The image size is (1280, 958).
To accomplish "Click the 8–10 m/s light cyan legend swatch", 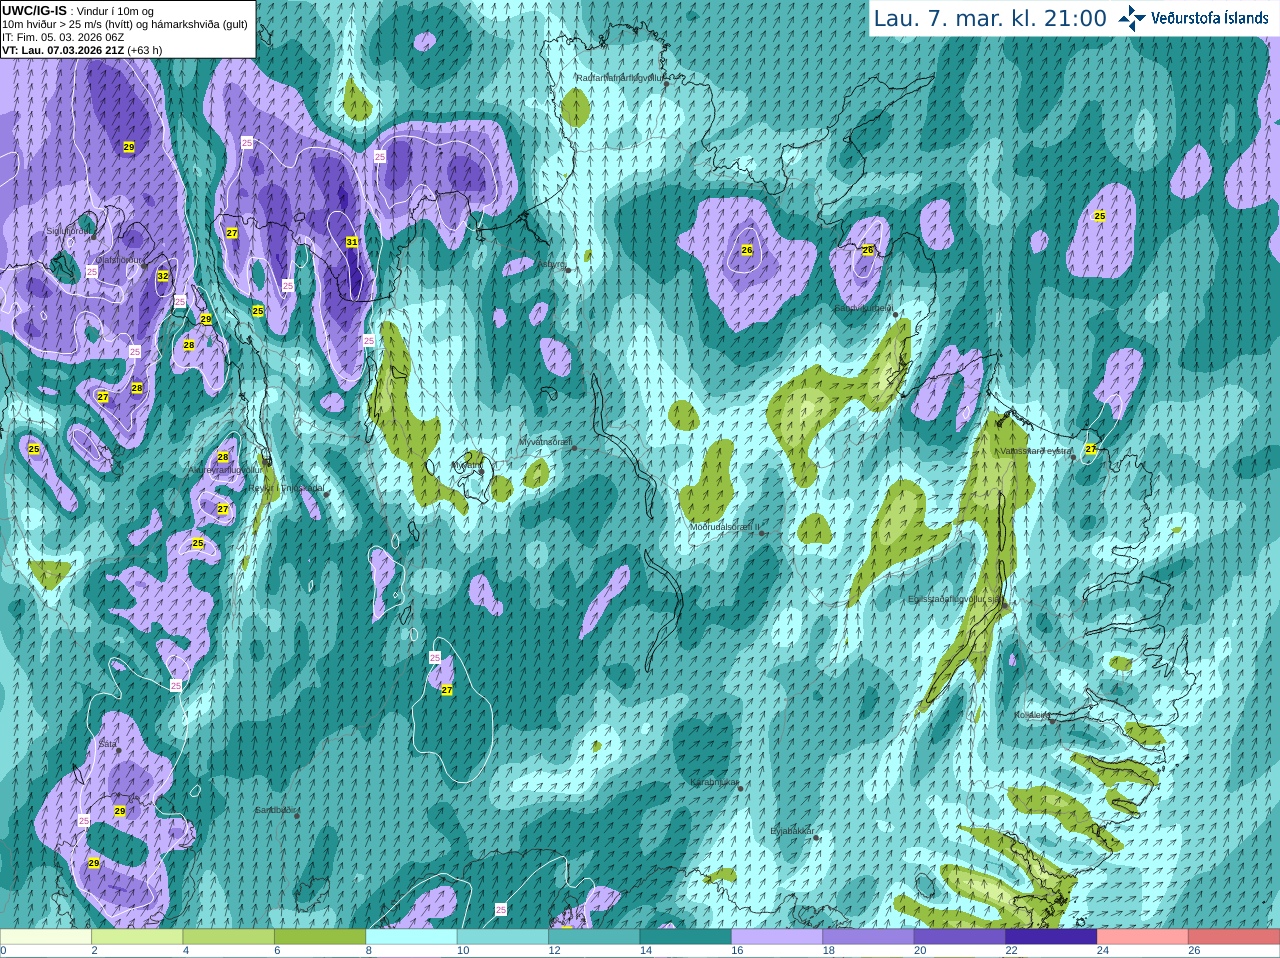I will (412, 937).
